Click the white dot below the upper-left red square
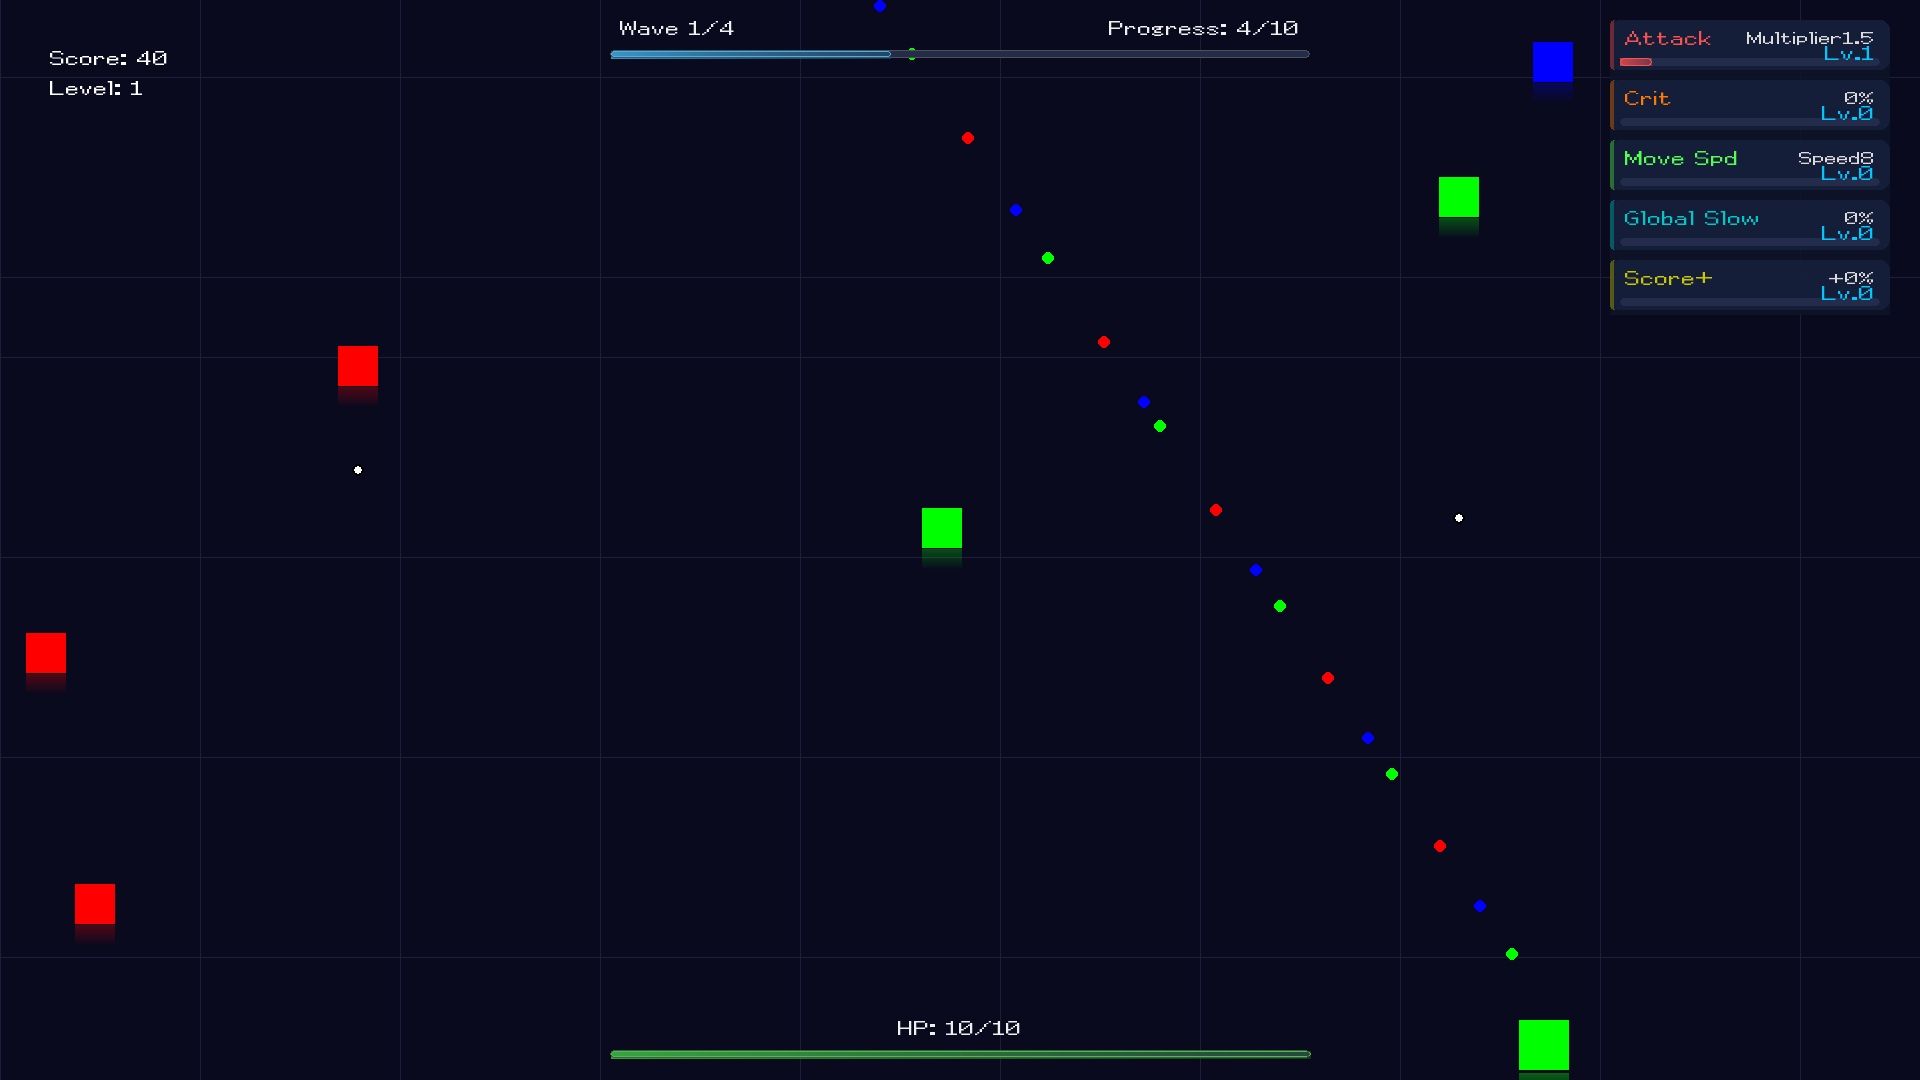 pos(358,470)
